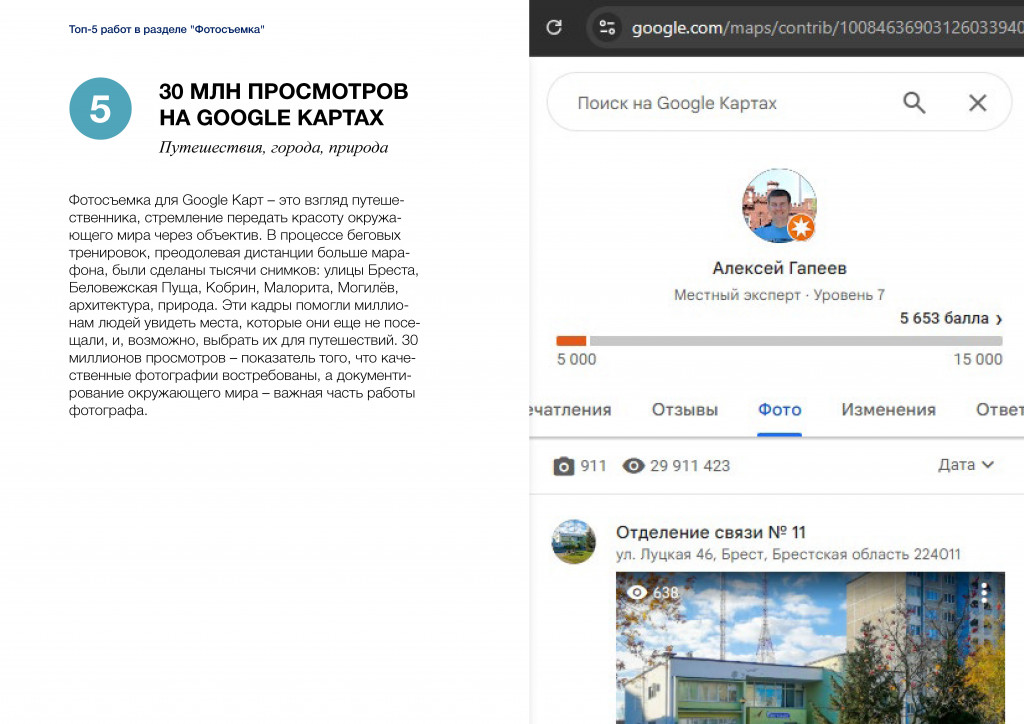Select the name 'Алексей Гапеев'
1024x724 pixels.
coord(779,268)
